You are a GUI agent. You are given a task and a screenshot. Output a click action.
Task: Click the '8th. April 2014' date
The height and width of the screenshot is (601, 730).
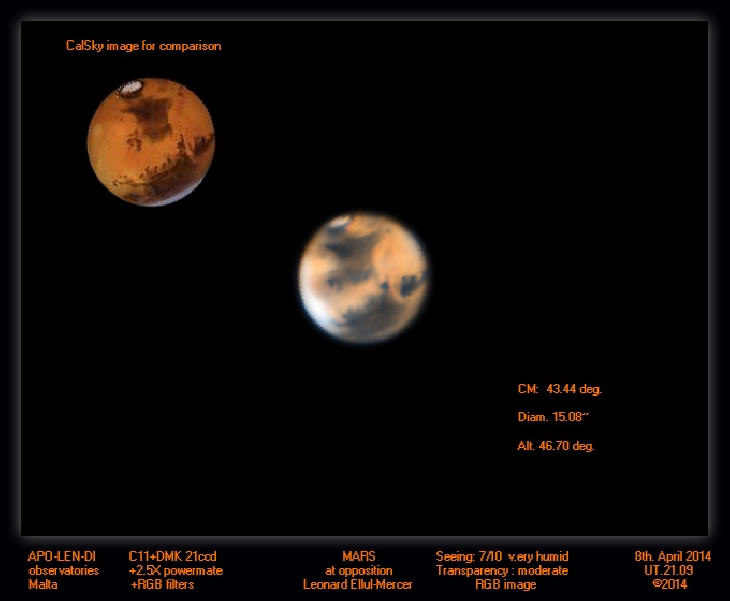pyautogui.click(x=672, y=556)
